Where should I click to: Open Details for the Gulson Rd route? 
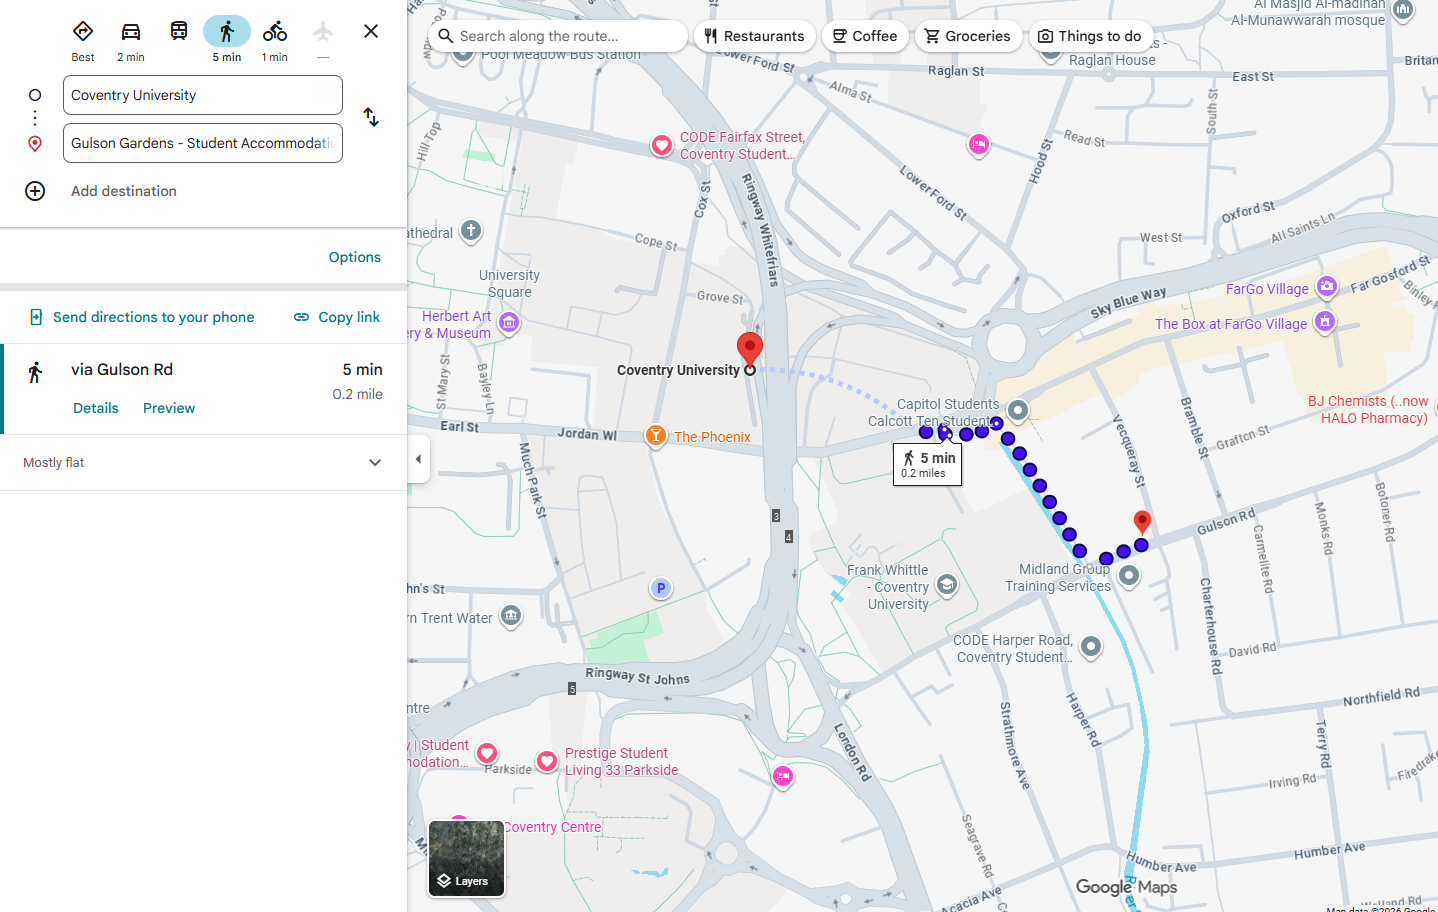96,408
